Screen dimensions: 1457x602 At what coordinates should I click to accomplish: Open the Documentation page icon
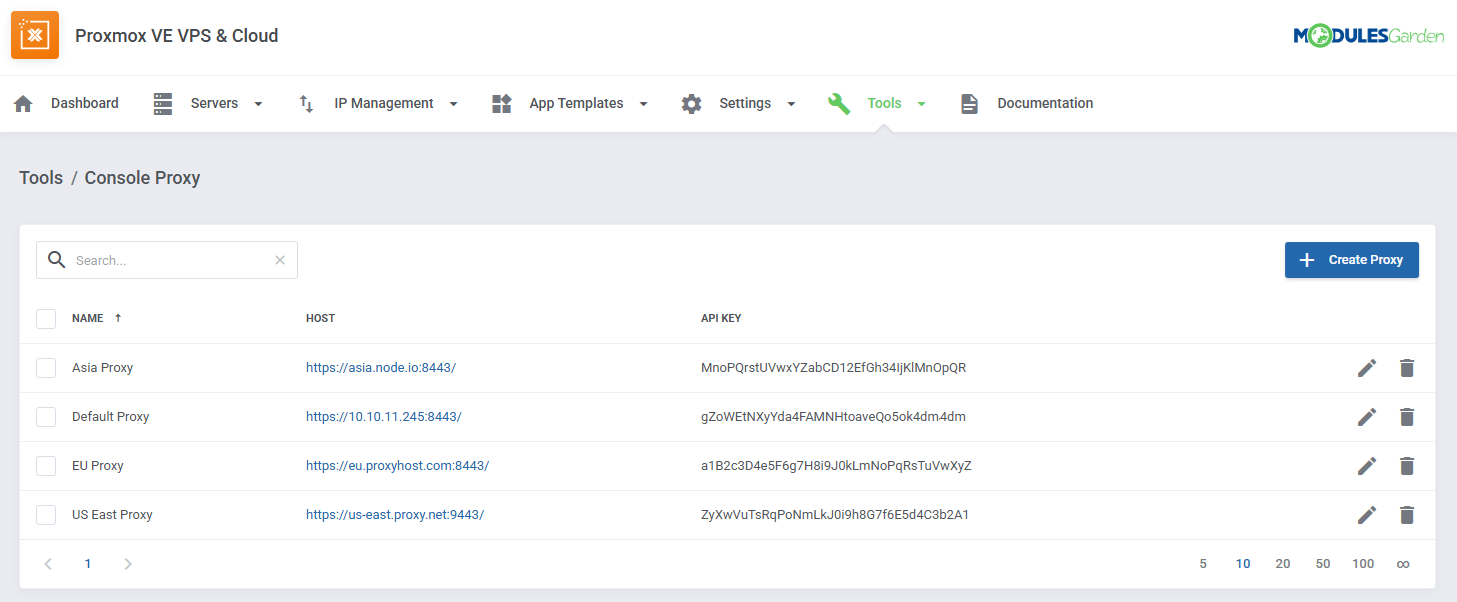tap(968, 102)
